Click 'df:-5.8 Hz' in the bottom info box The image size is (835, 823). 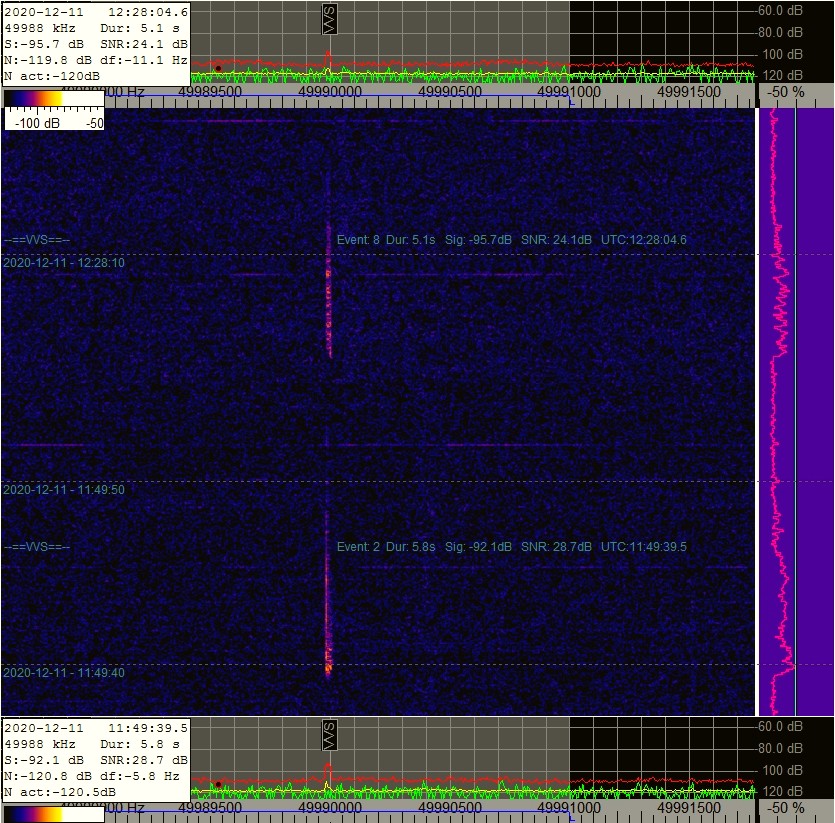coord(140,776)
